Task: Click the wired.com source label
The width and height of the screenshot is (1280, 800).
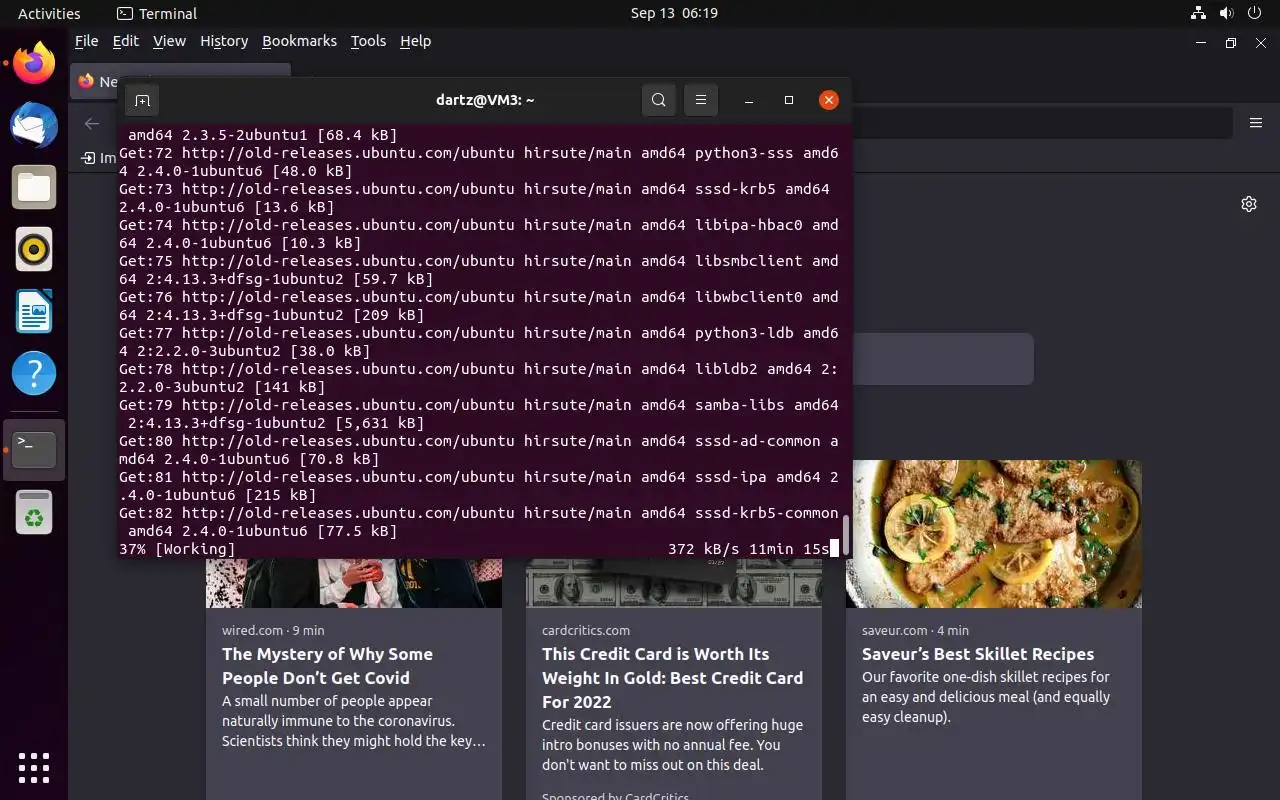Action: 252,630
